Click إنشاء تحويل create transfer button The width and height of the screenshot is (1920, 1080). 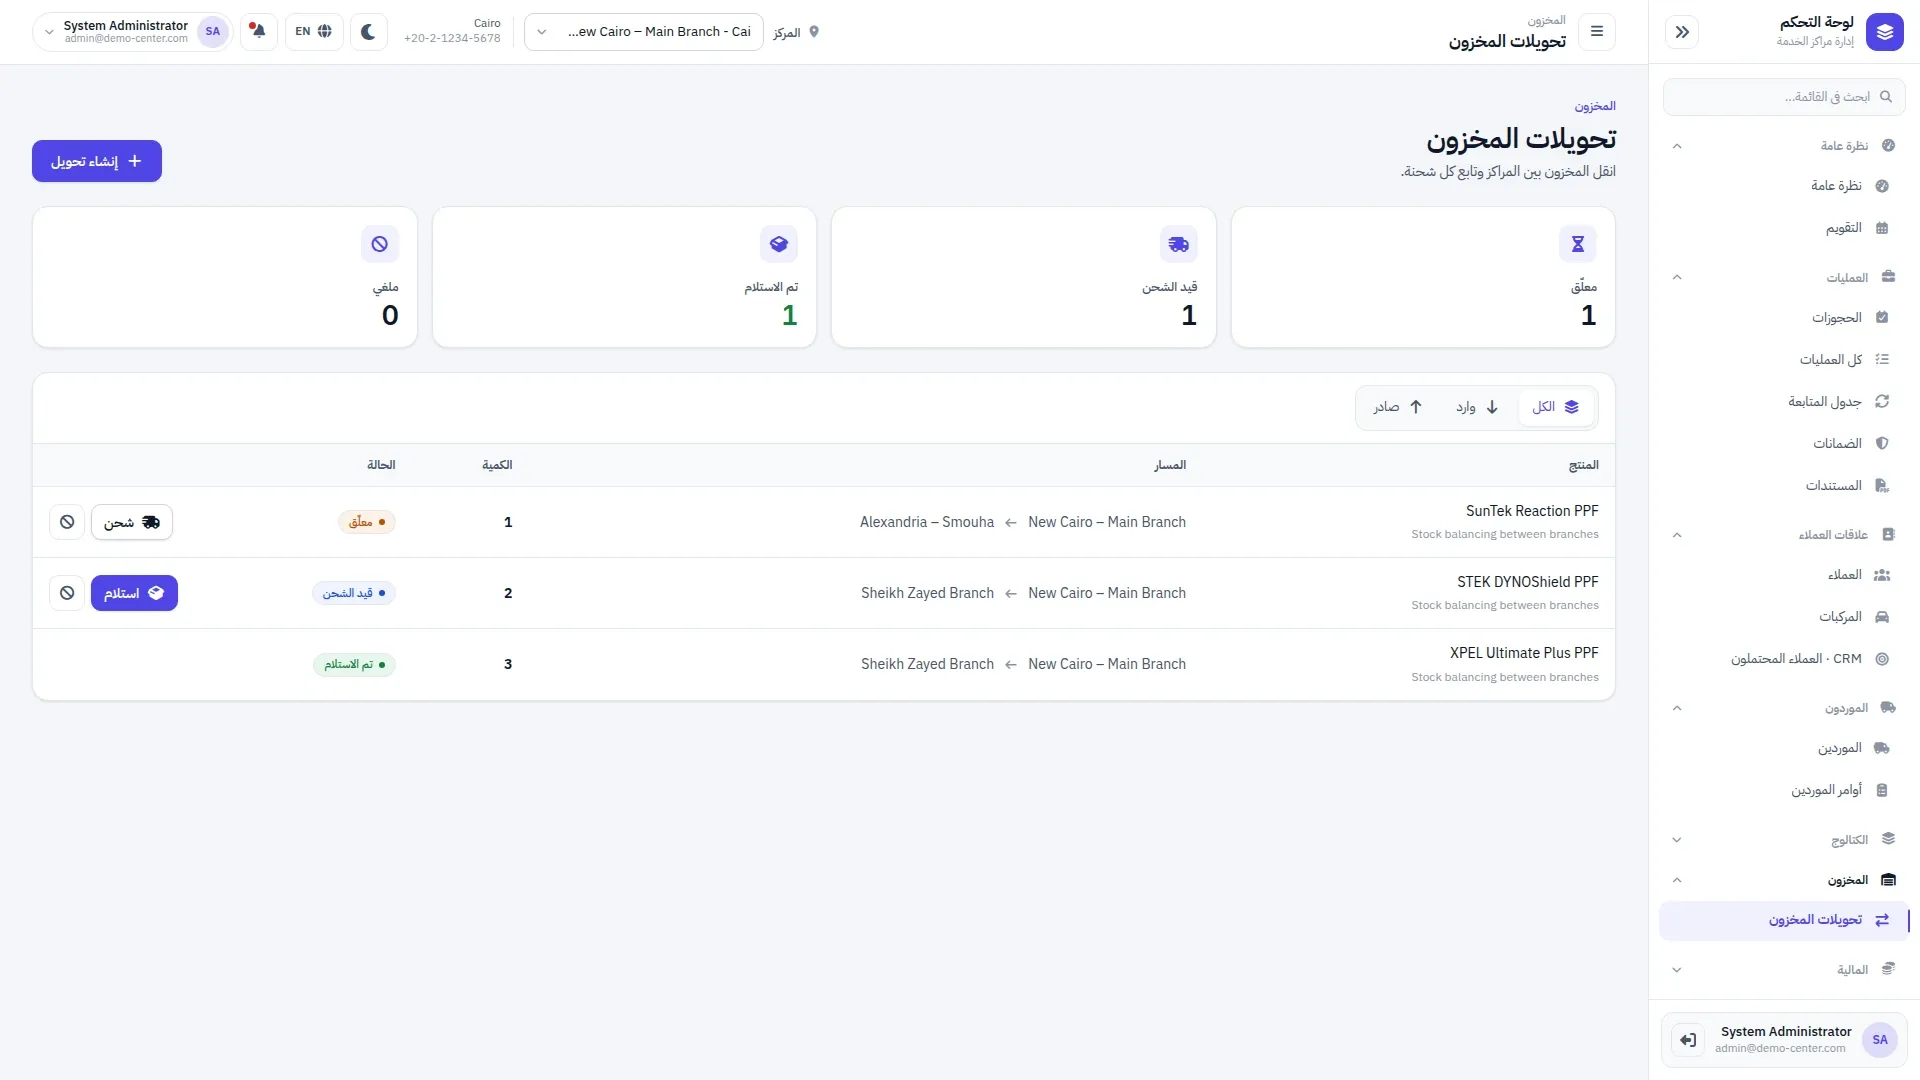coord(97,161)
